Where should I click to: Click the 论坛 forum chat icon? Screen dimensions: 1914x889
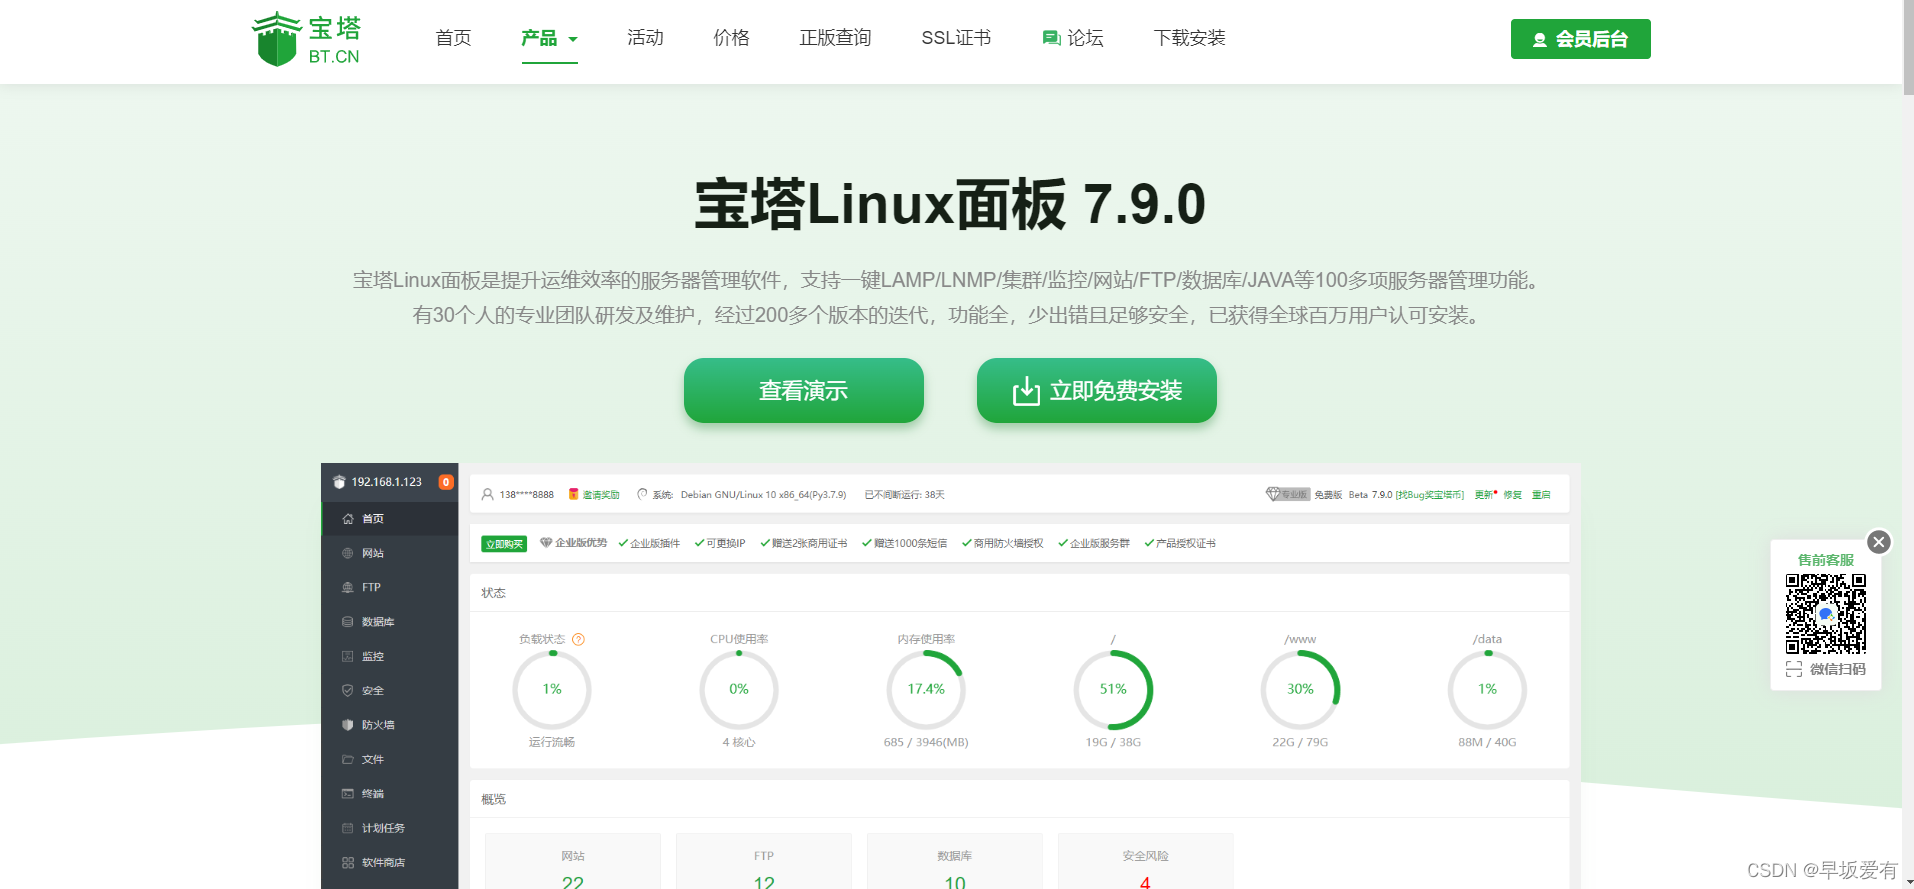pyautogui.click(x=1051, y=38)
